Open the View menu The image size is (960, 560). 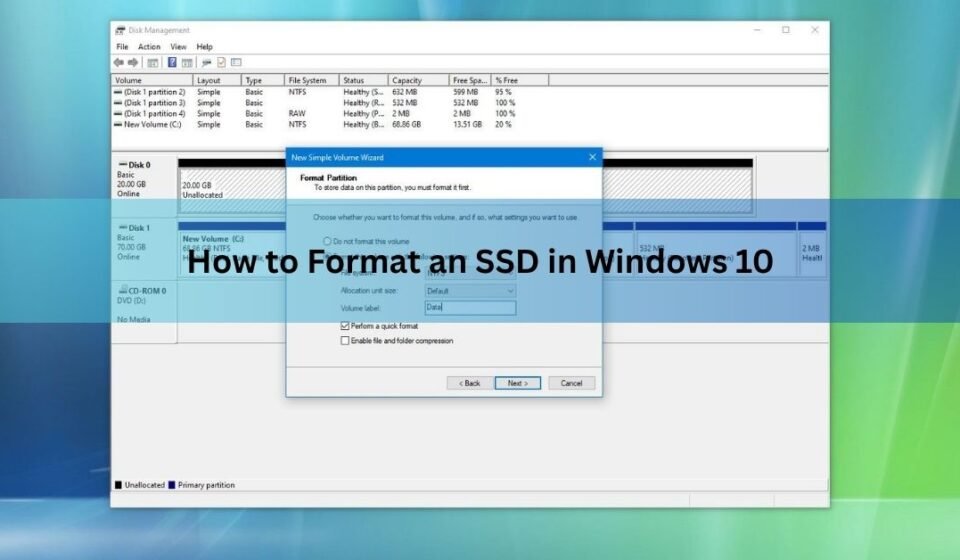coord(178,47)
